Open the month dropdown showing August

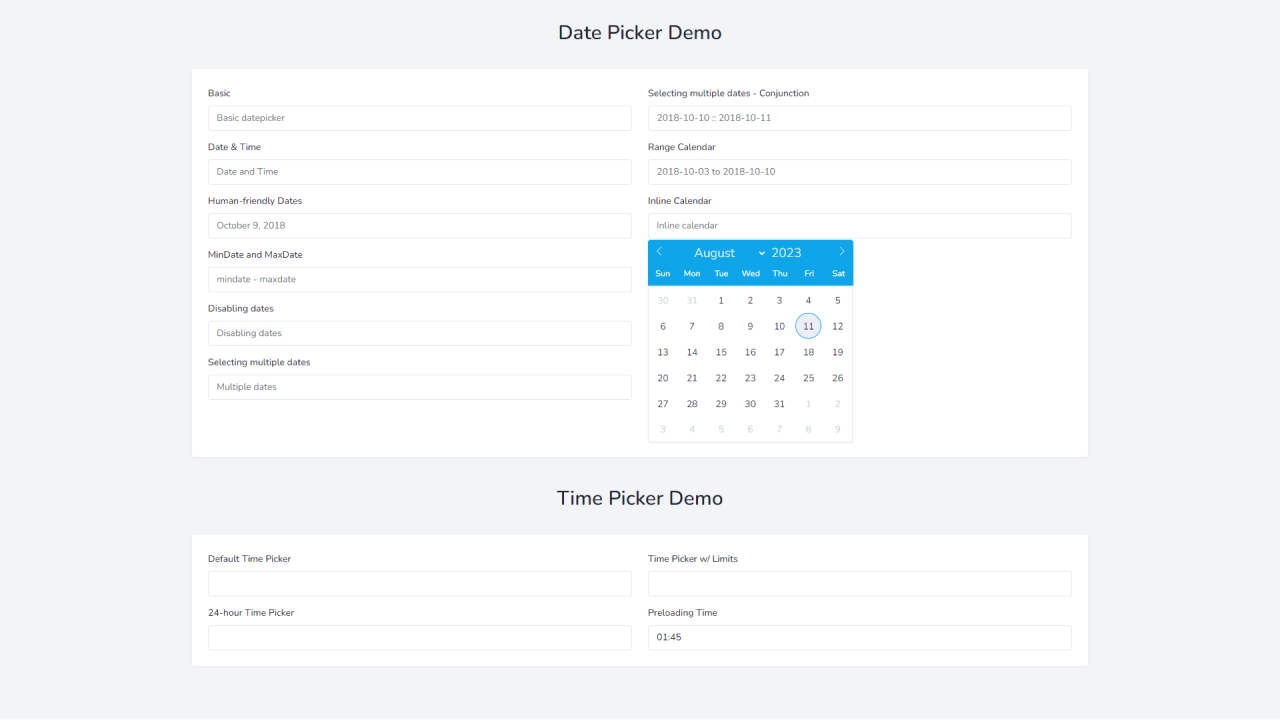715,252
